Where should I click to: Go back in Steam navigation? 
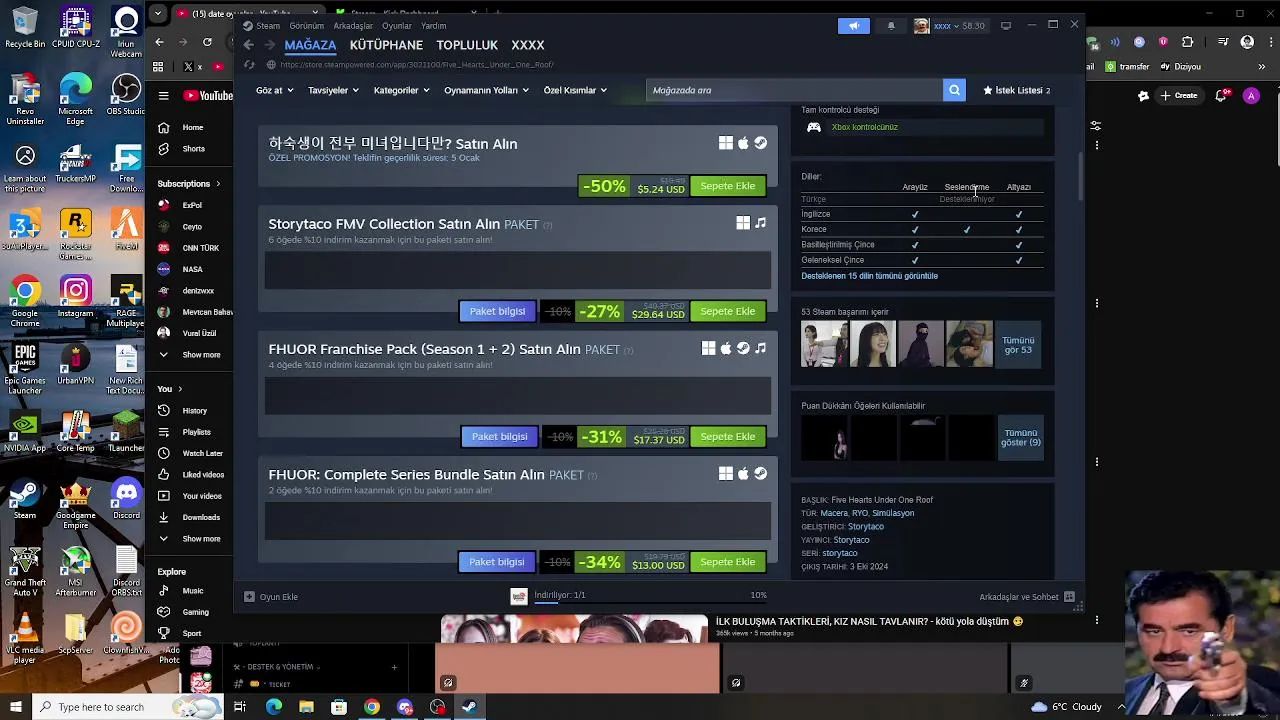(249, 45)
